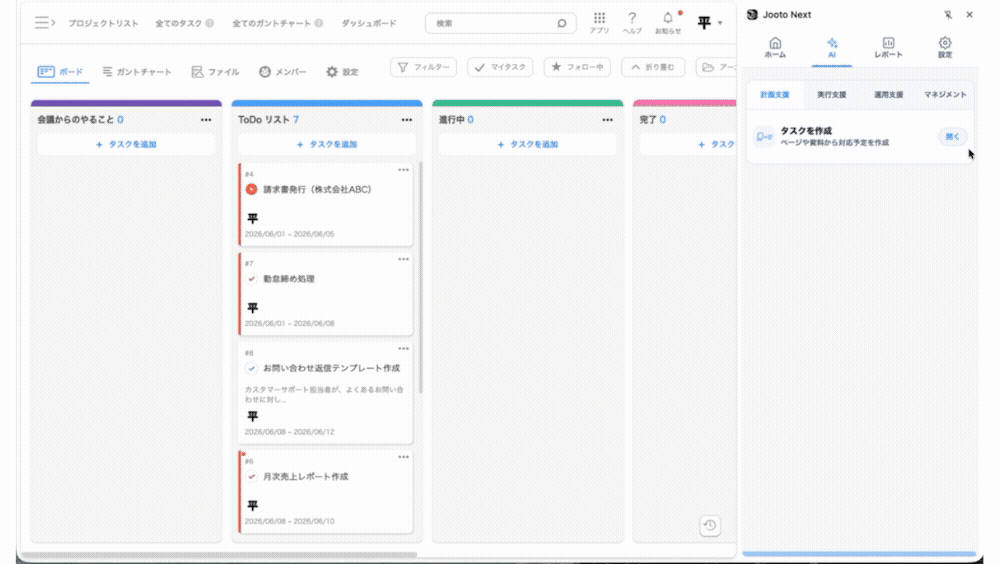Pin the Jooto Next panel
Screen dimensions: 1000x564
point(948,15)
